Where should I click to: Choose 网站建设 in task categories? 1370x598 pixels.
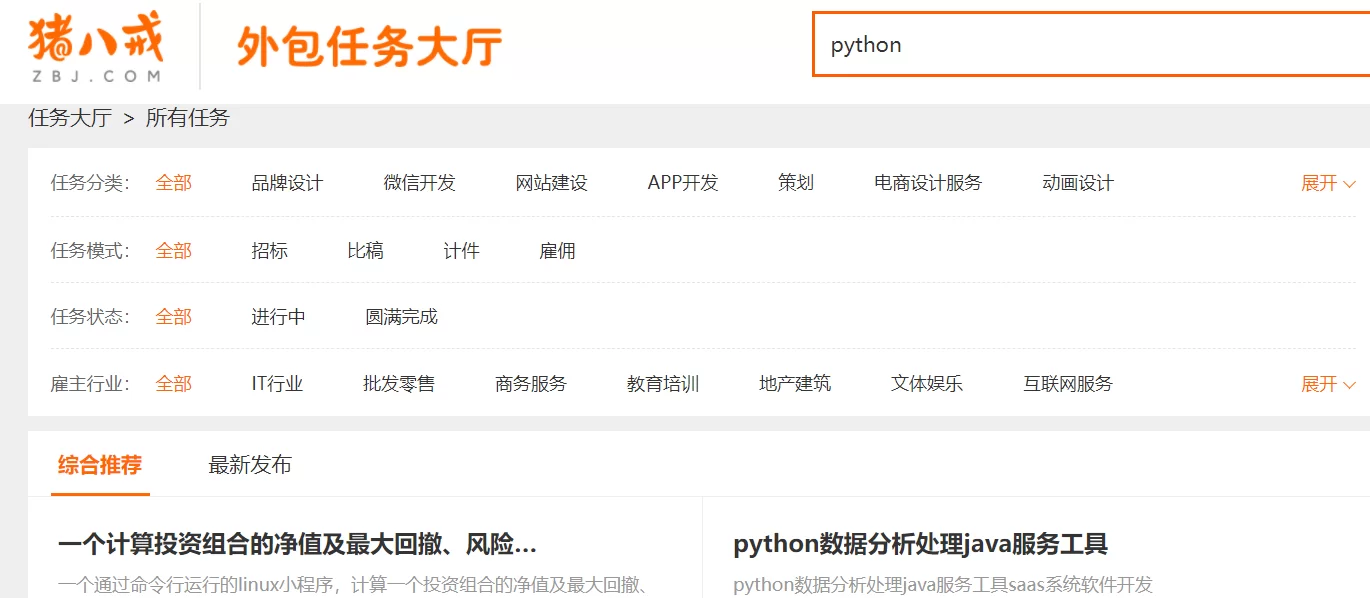pyautogui.click(x=551, y=183)
